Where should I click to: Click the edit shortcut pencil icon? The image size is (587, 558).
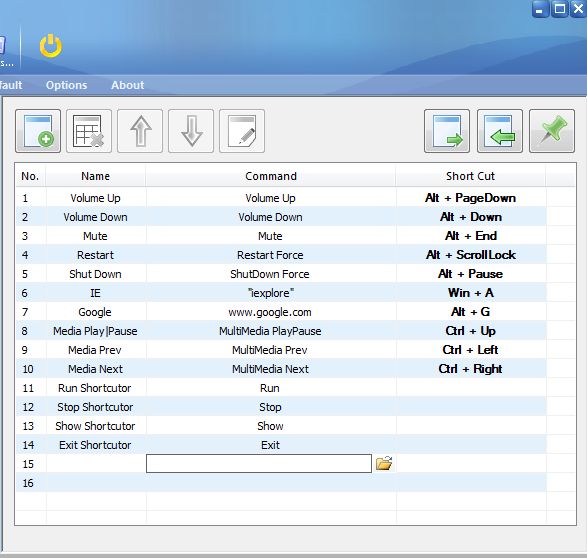tap(242, 131)
